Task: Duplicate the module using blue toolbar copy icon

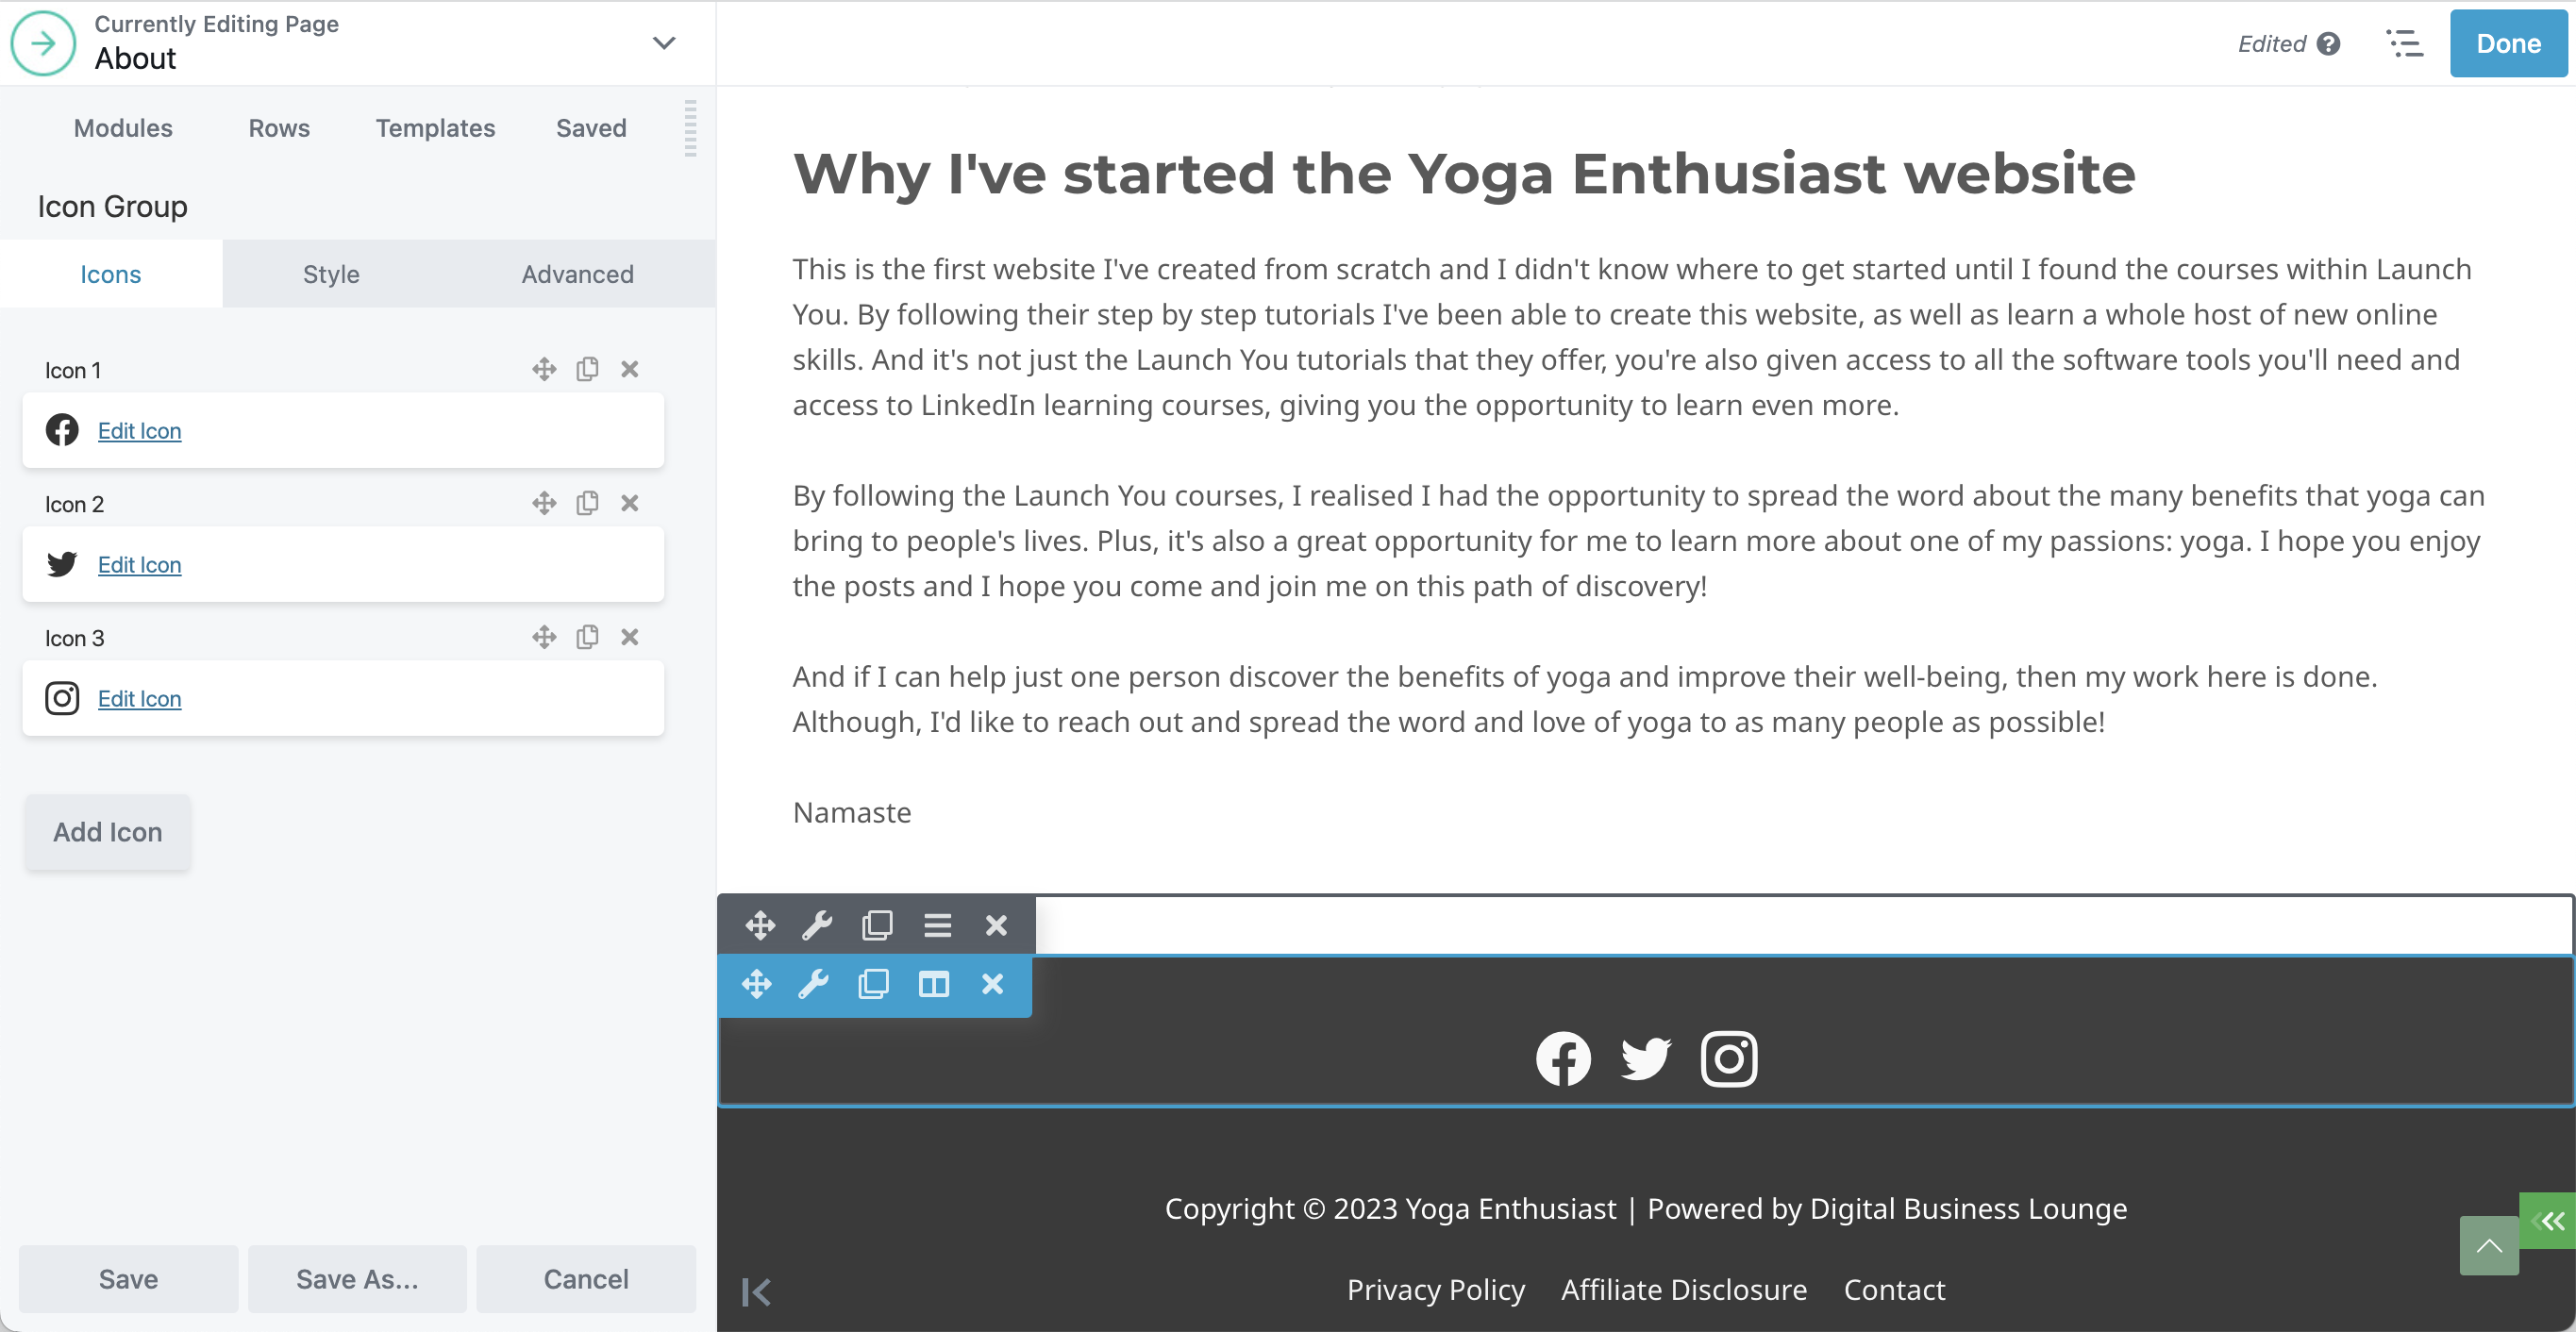Action: click(873, 984)
